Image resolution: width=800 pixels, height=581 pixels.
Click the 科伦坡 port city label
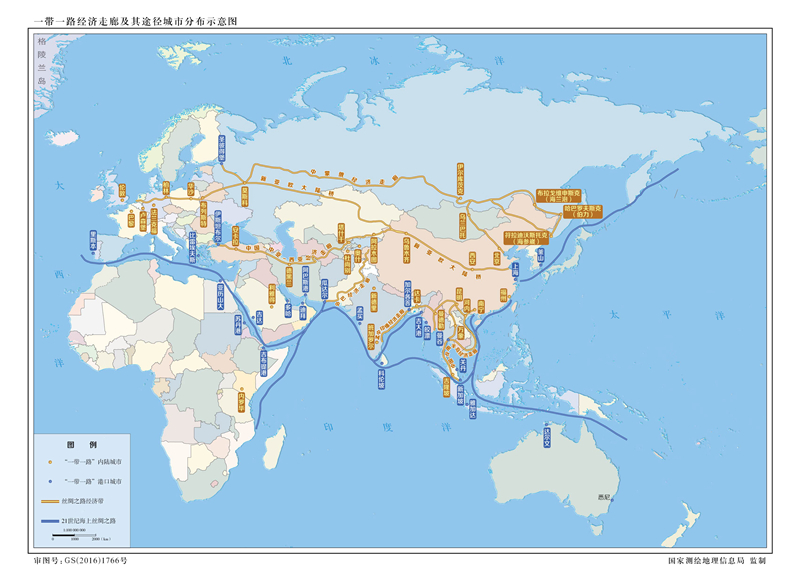[382, 381]
